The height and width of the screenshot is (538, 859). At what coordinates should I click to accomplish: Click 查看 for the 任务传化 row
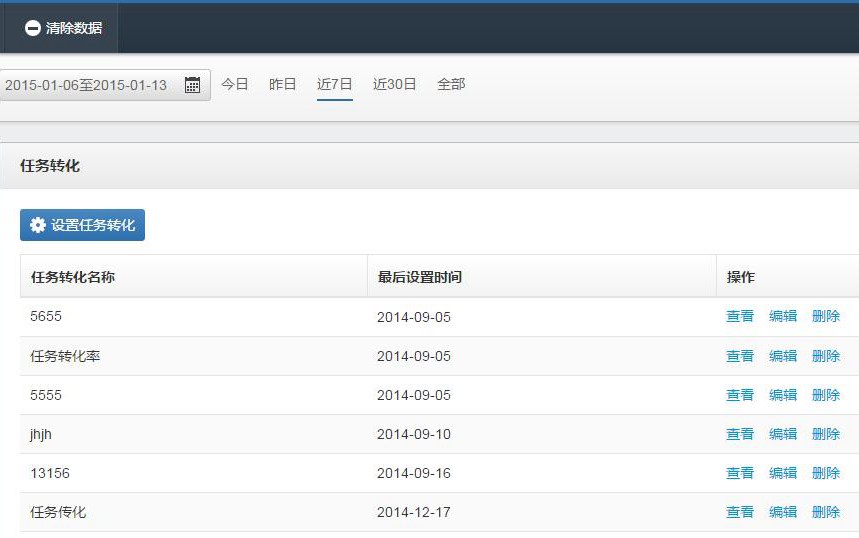click(x=740, y=512)
